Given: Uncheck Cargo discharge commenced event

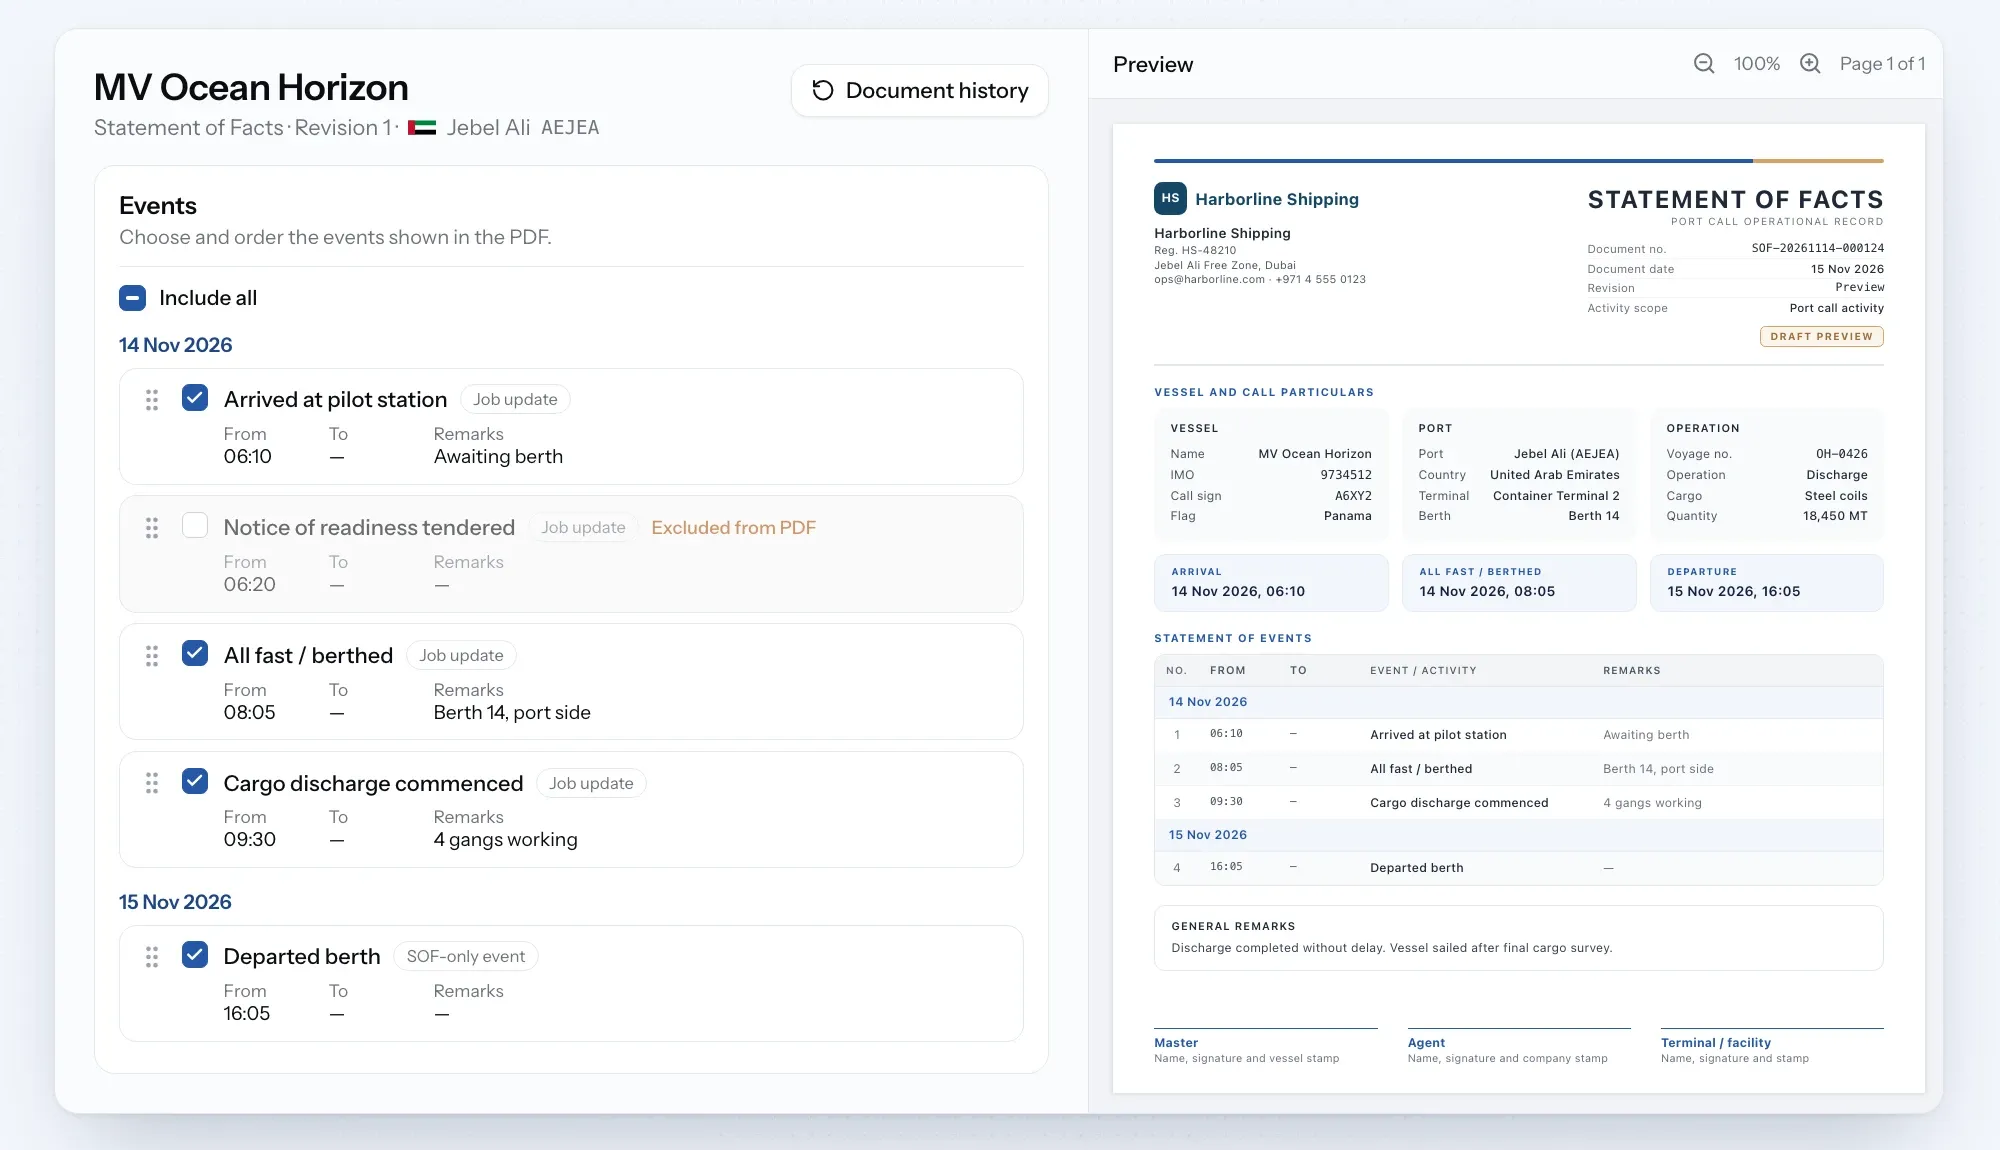Looking at the screenshot, I should (x=195, y=781).
